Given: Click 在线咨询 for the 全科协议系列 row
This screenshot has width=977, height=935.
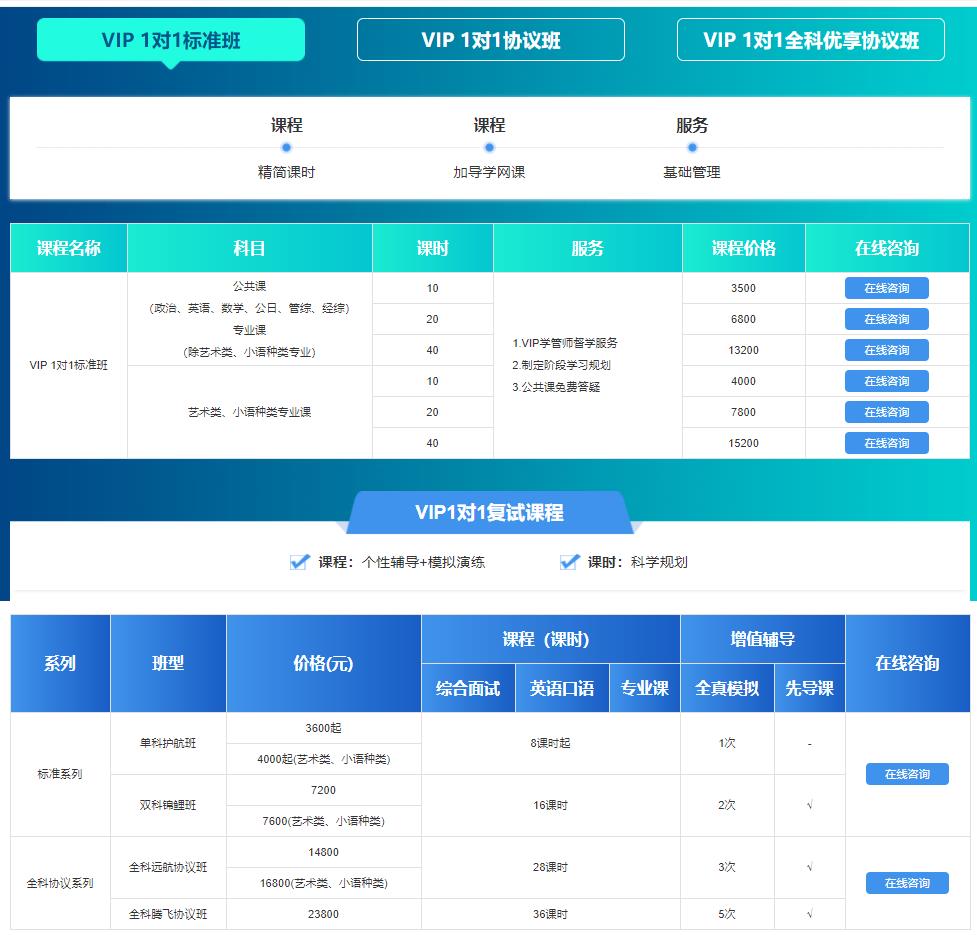Looking at the screenshot, I should tap(907, 883).
